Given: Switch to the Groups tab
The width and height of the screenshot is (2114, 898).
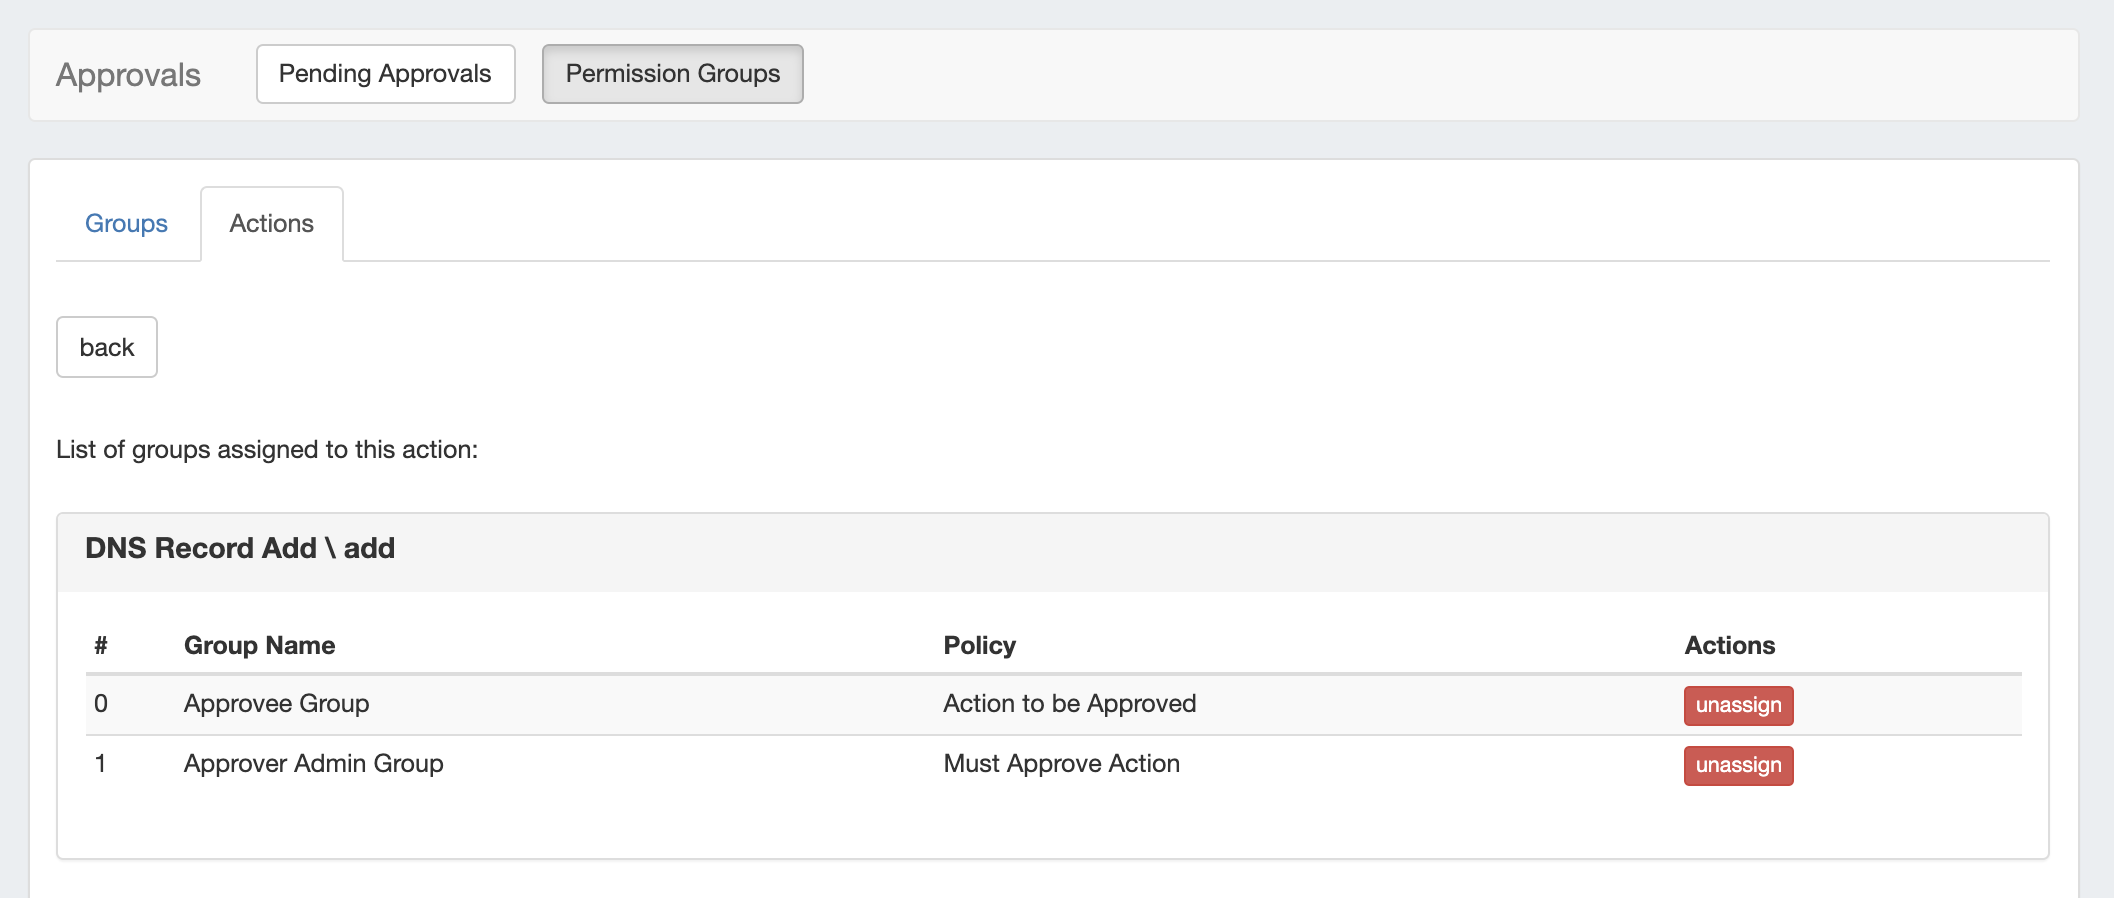Looking at the screenshot, I should [x=126, y=223].
